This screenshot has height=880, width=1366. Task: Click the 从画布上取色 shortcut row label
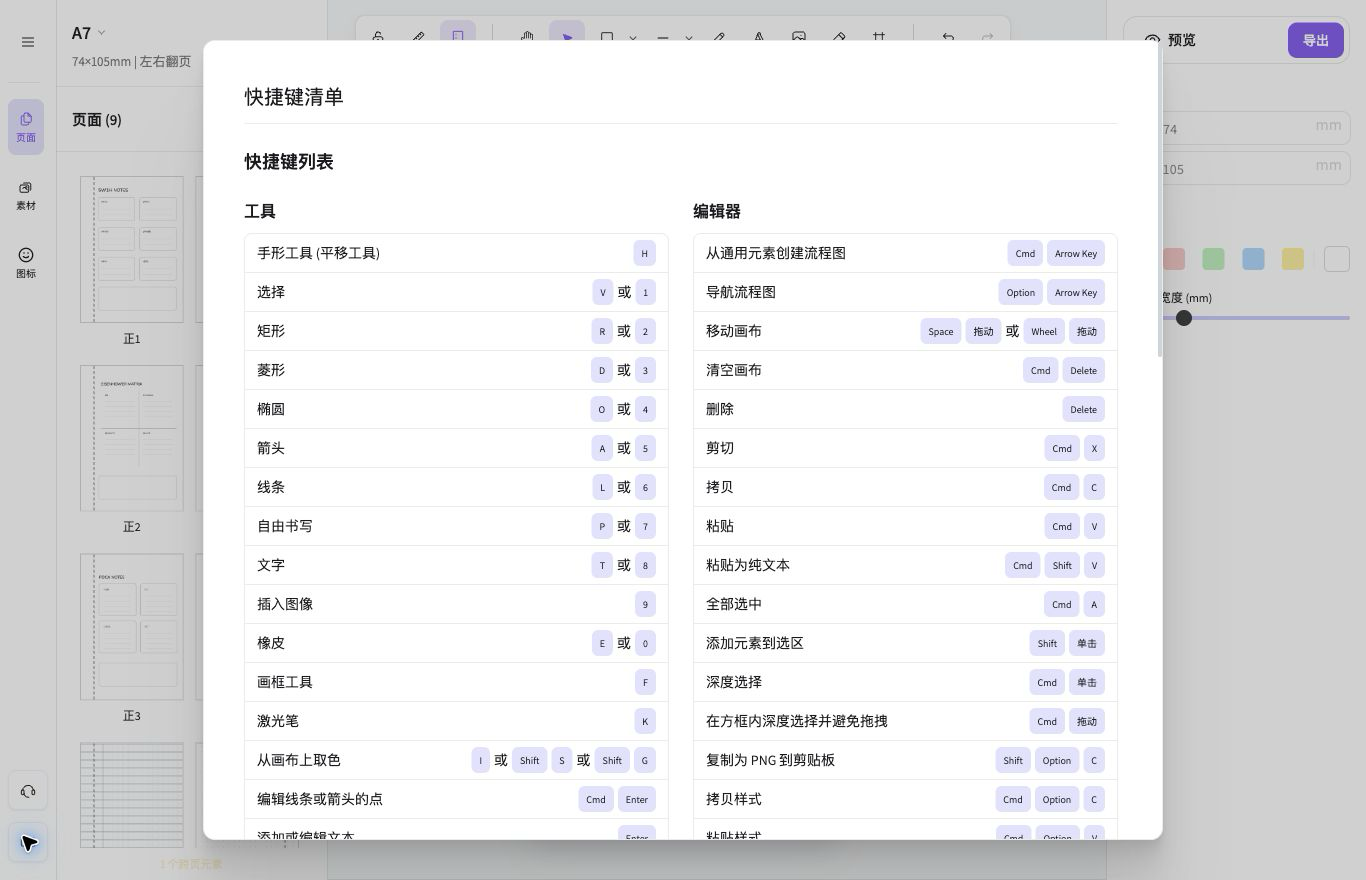click(299, 760)
